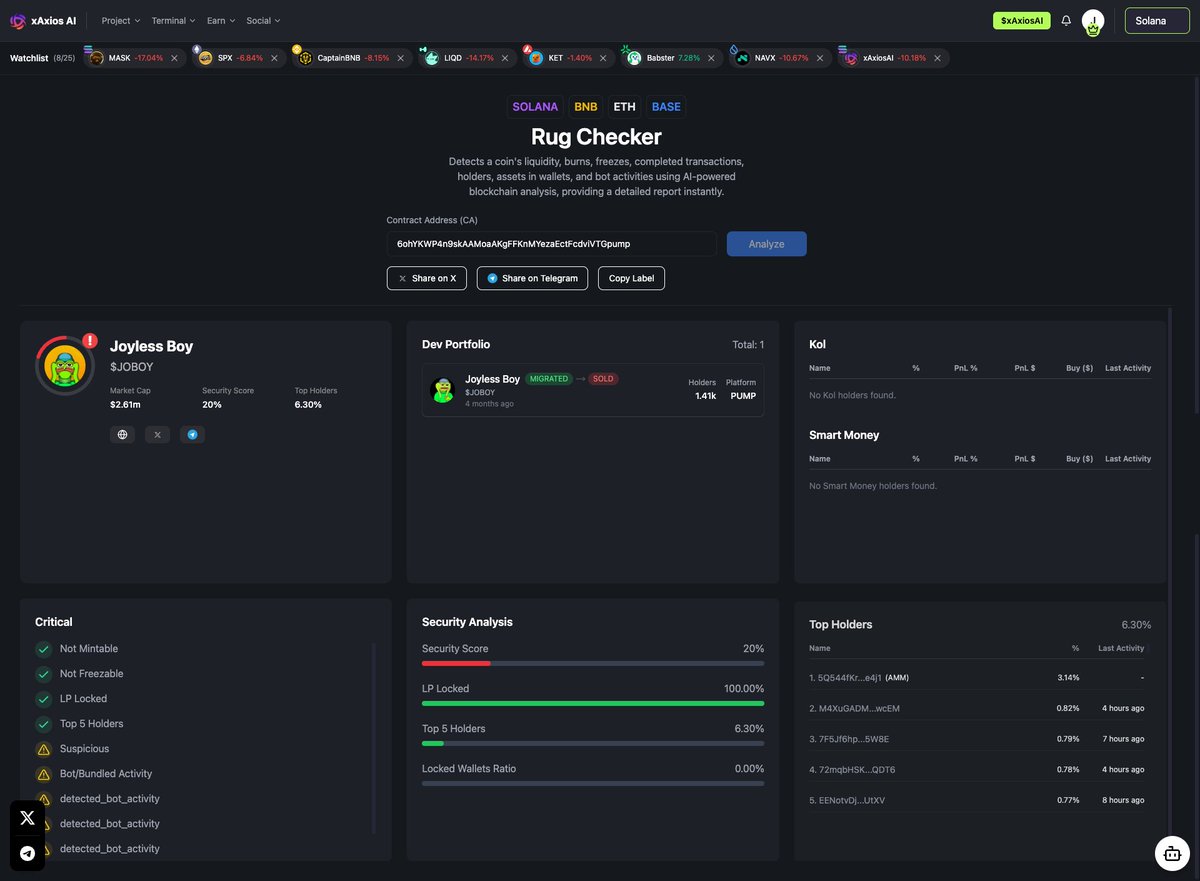Open SPX token icon in watchlist
The width and height of the screenshot is (1200, 881).
(205, 58)
